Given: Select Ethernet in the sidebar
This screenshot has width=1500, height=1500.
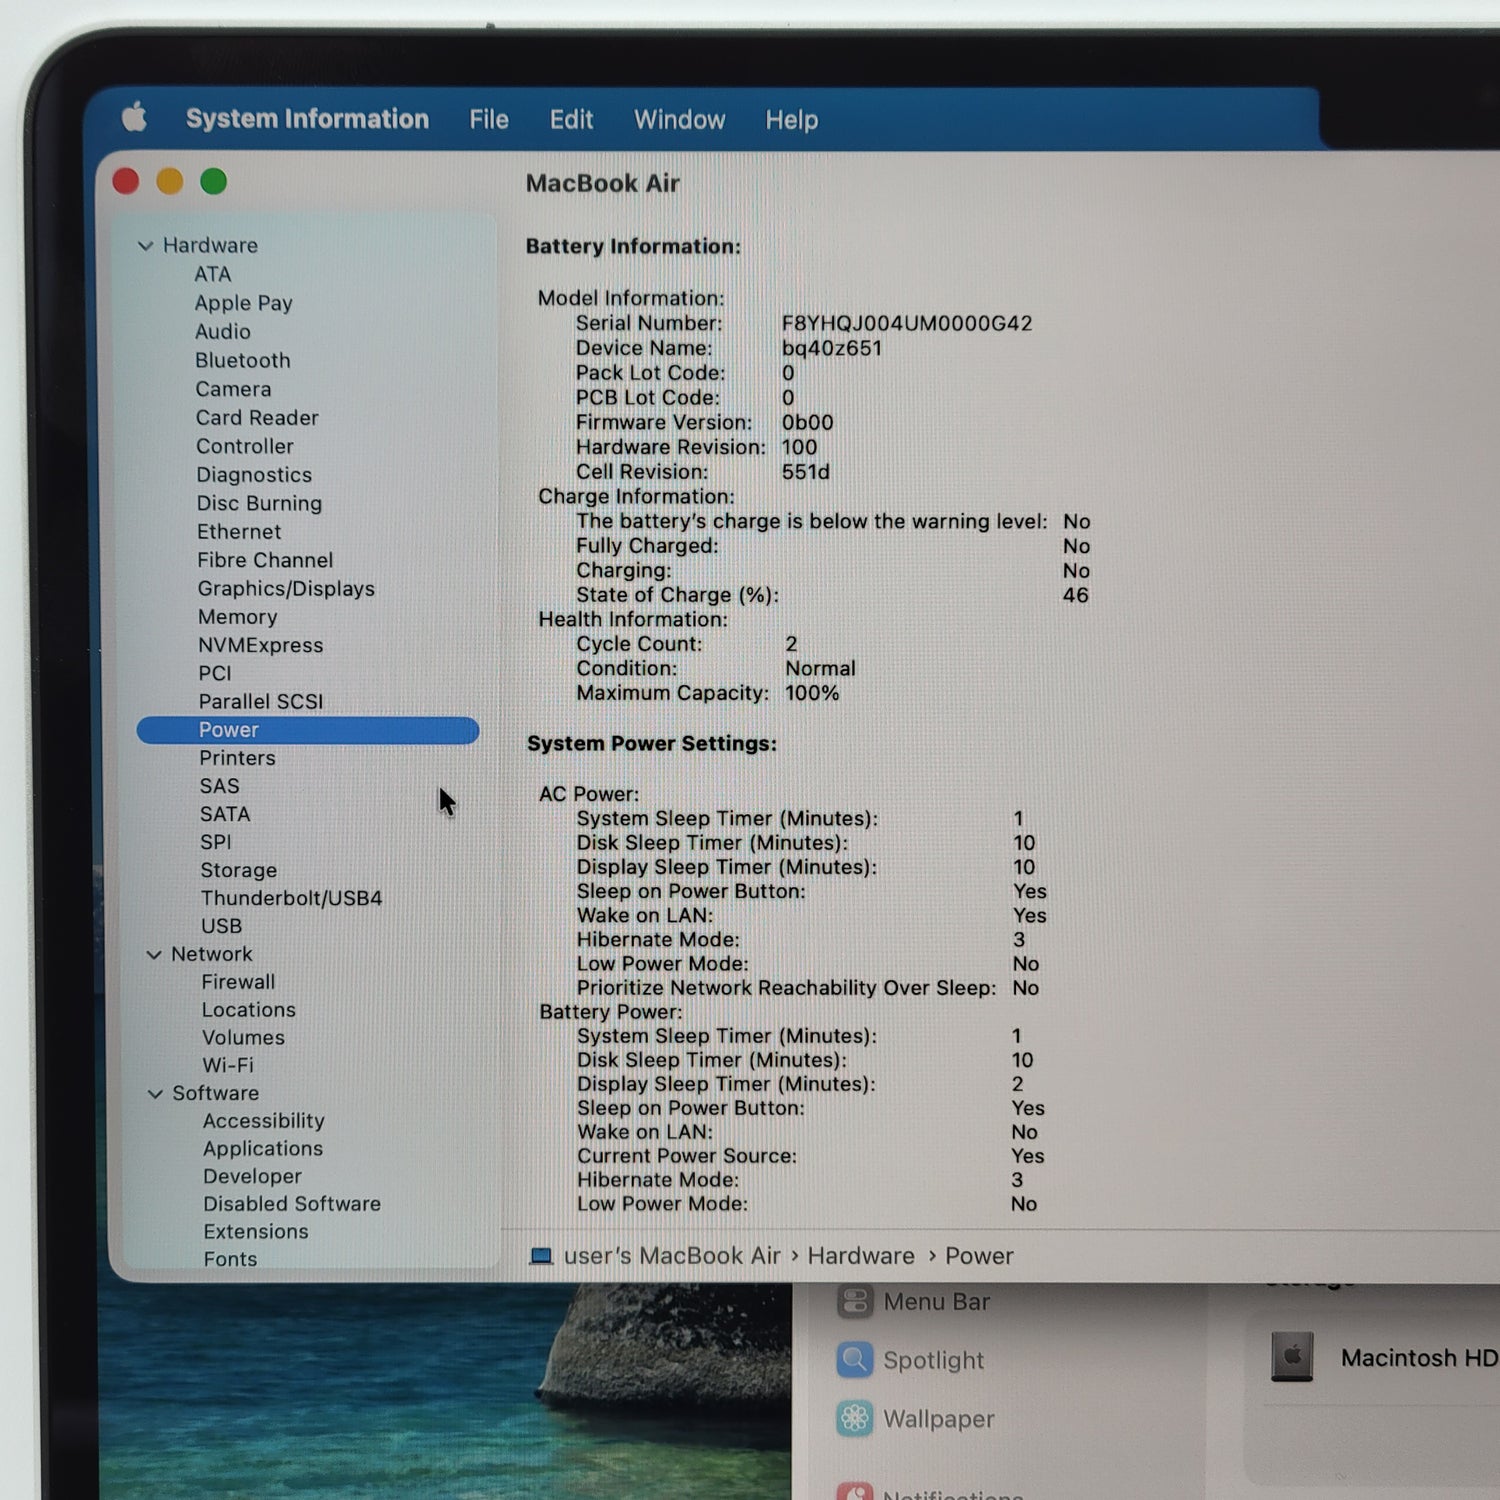Looking at the screenshot, I should tap(239, 532).
